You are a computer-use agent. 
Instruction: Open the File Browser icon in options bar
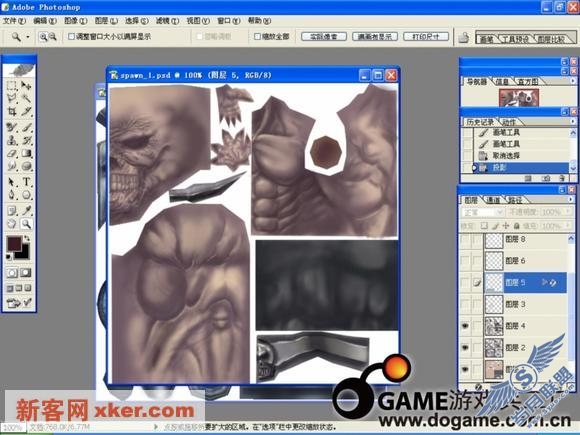point(464,37)
